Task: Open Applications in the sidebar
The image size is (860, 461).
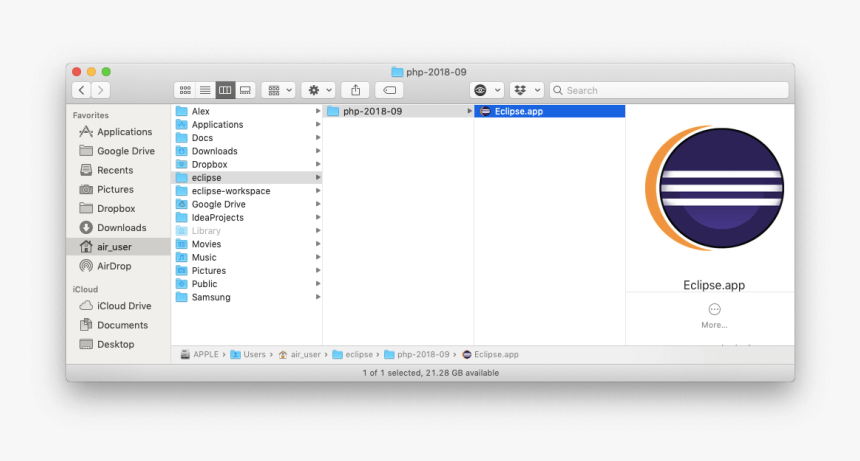Action: pos(116,132)
